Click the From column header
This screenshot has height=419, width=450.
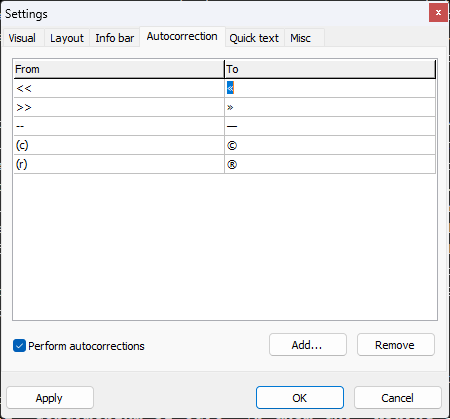(x=119, y=69)
